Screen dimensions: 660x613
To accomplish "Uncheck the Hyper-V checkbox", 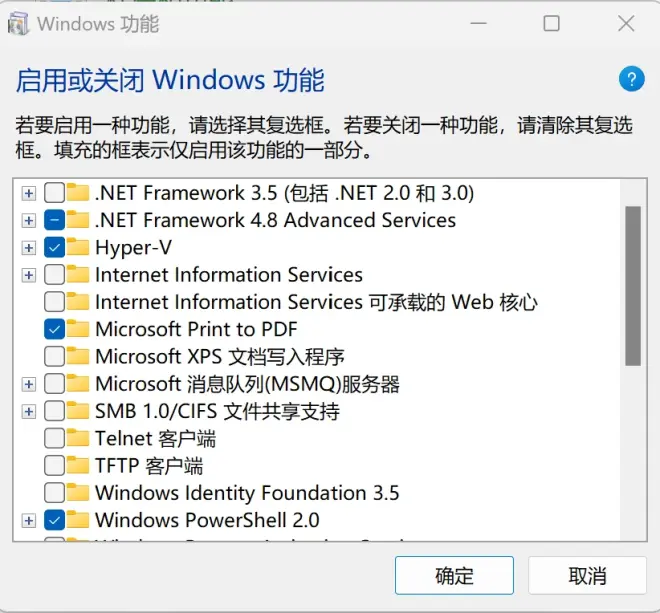I will click(x=54, y=248).
